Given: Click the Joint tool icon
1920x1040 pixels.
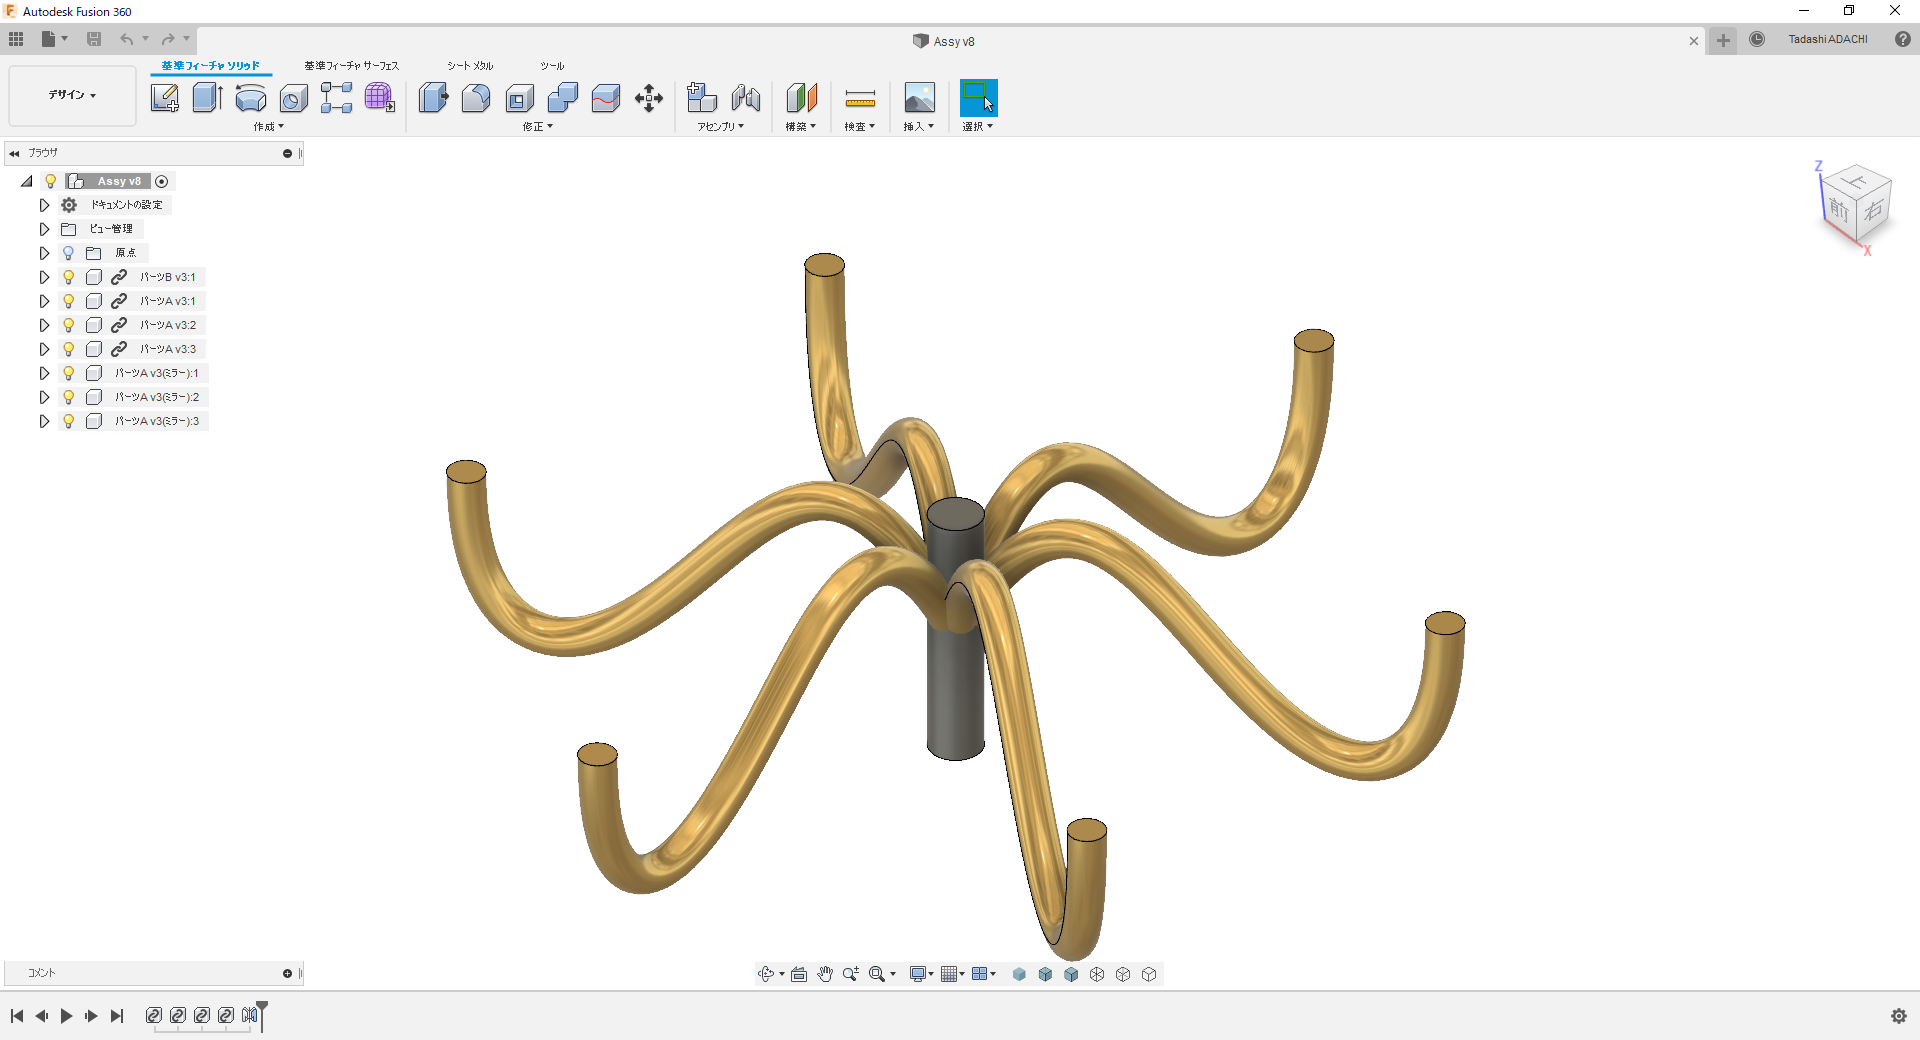Looking at the screenshot, I should click(x=745, y=98).
